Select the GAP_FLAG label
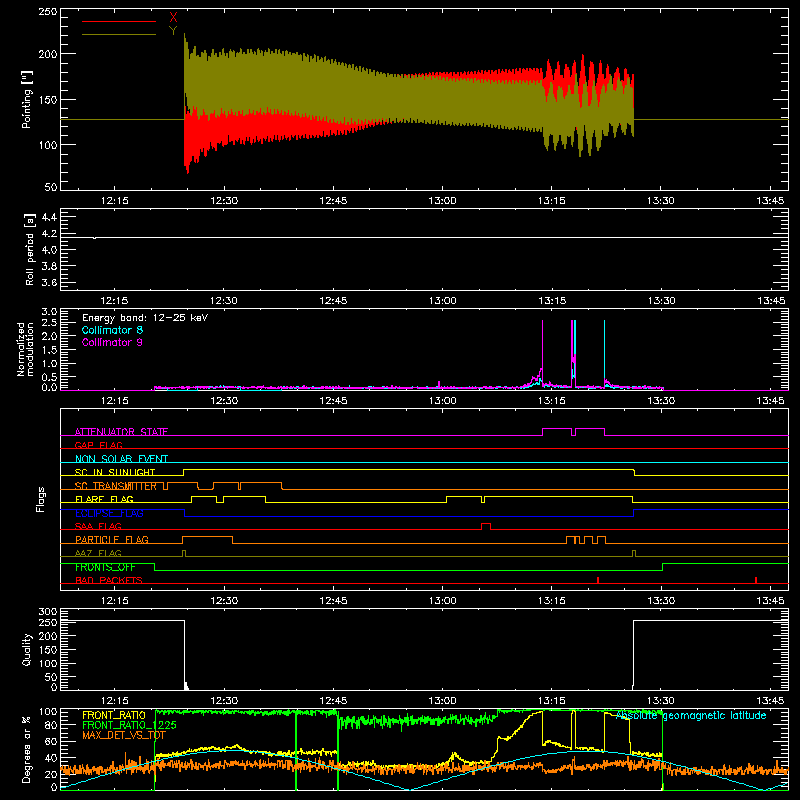Viewport: 800px width, 800px height. click(98, 445)
